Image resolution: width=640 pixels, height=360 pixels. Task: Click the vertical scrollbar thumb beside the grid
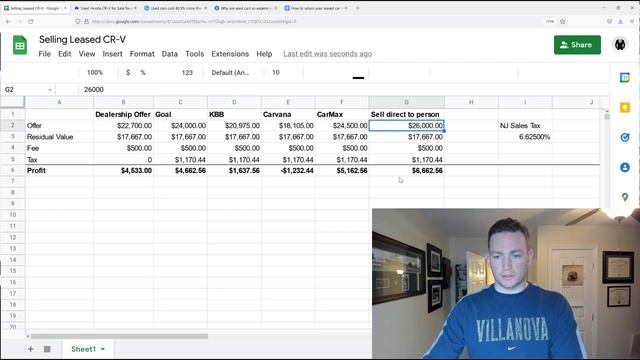(x=607, y=116)
